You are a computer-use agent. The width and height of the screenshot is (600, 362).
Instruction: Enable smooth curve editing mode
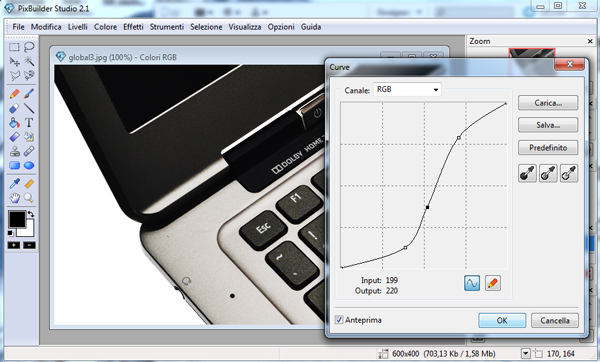pyautogui.click(x=472, y=283)
